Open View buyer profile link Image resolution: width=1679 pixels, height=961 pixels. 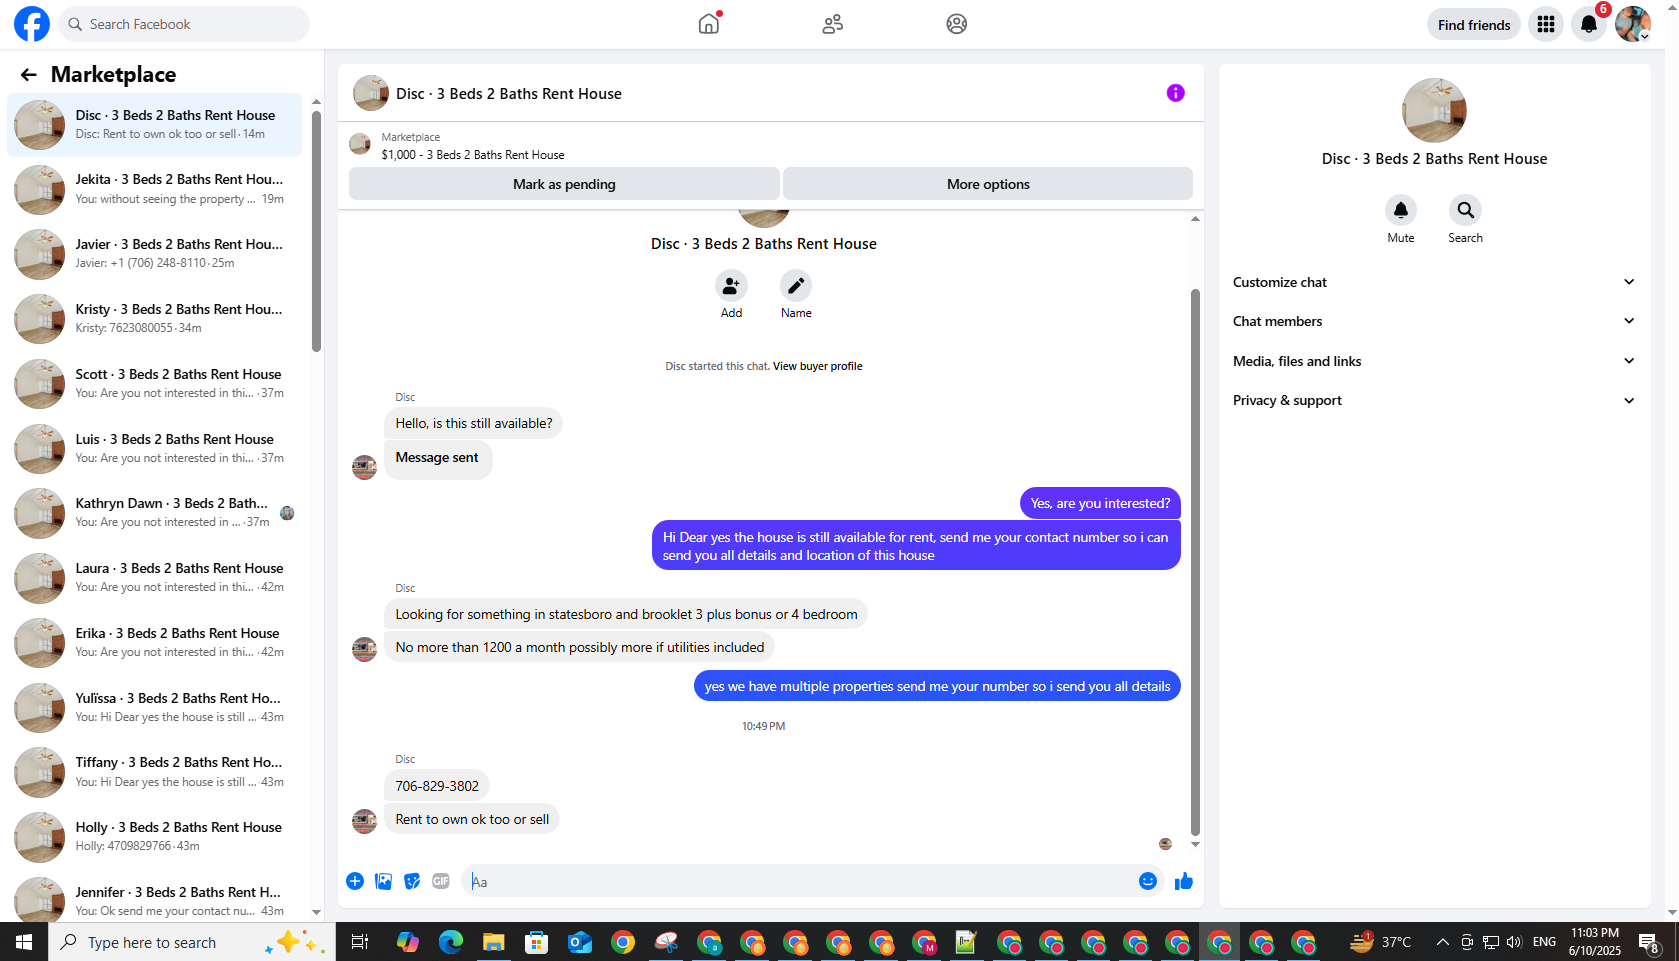(x=817, y=366)
